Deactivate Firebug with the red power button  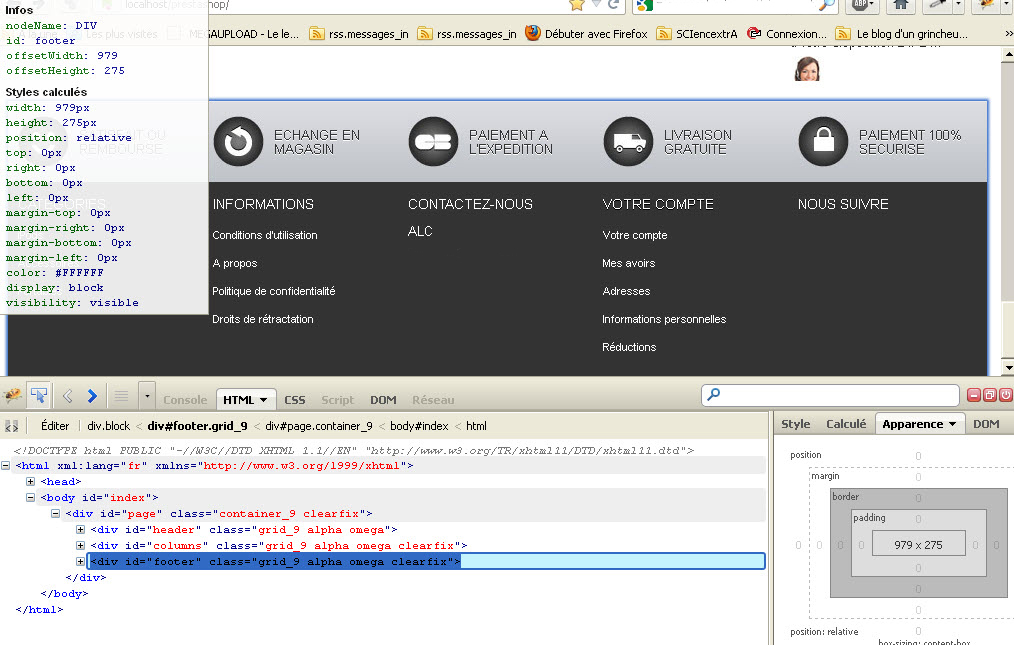[x=1006, y=395]
